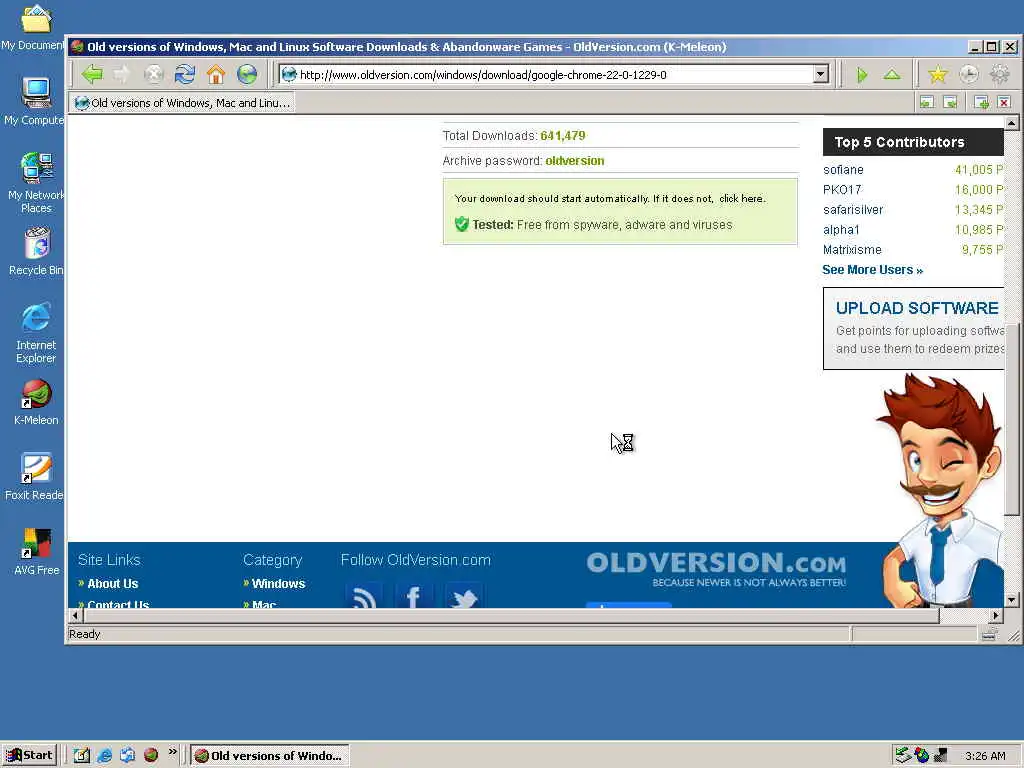Click the green Up triangle button

892,74
